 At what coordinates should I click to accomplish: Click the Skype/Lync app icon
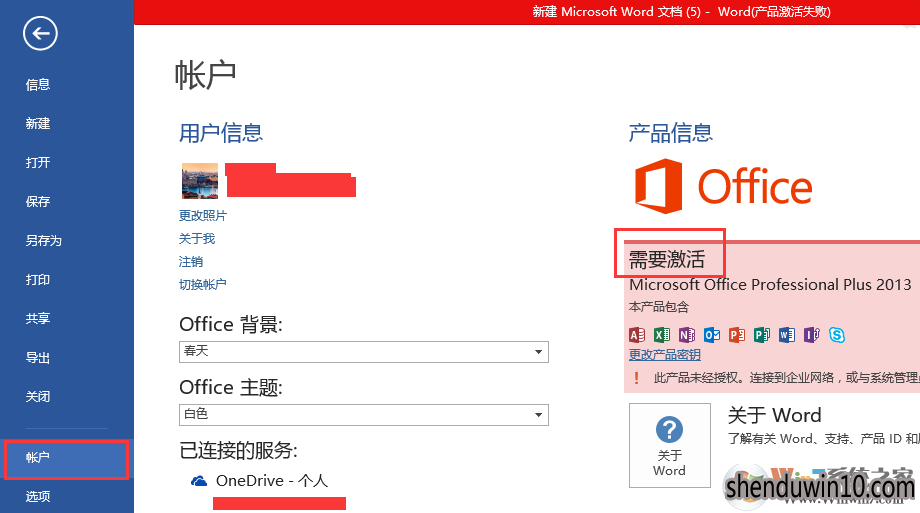[x=837, y=335]
